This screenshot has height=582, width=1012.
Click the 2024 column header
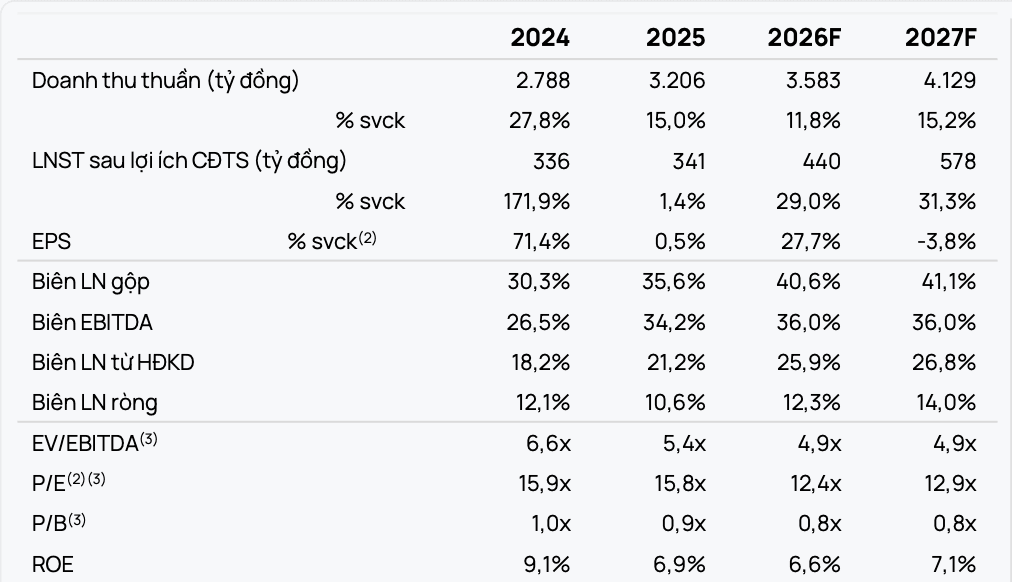click(540, 37)
